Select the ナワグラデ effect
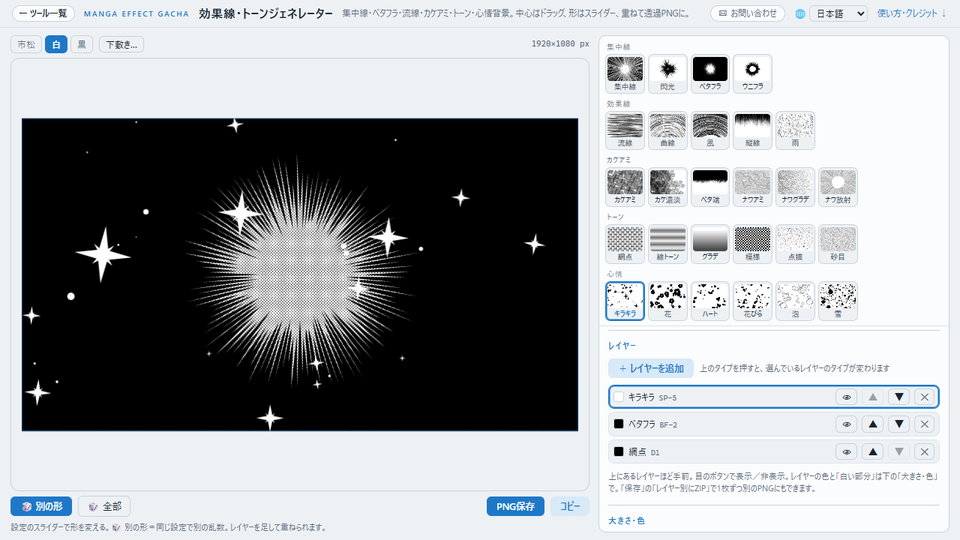Image resolution: width=960 pixels, height=540 pixels. click(x=795, y=187)
